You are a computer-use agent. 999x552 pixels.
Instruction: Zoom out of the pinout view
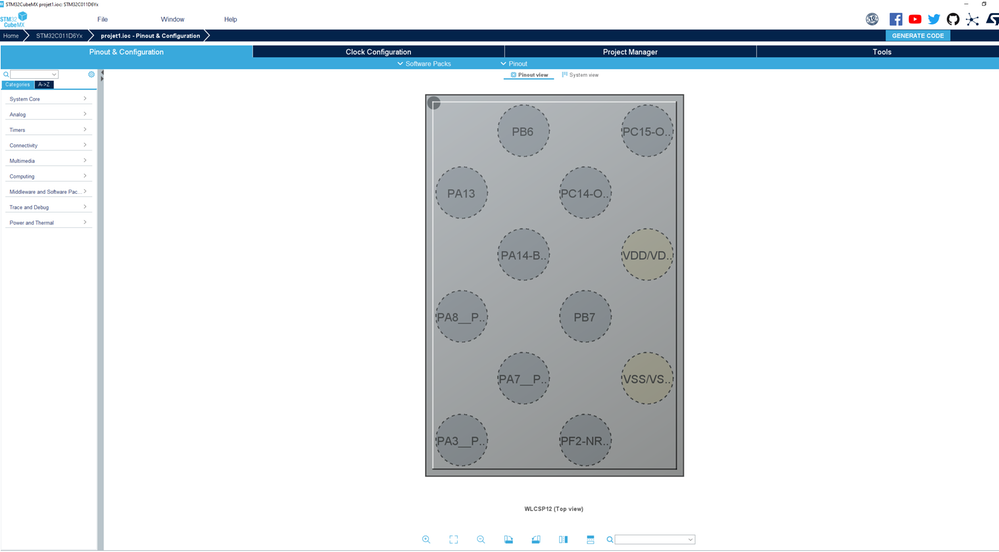(x=481, y=539)
